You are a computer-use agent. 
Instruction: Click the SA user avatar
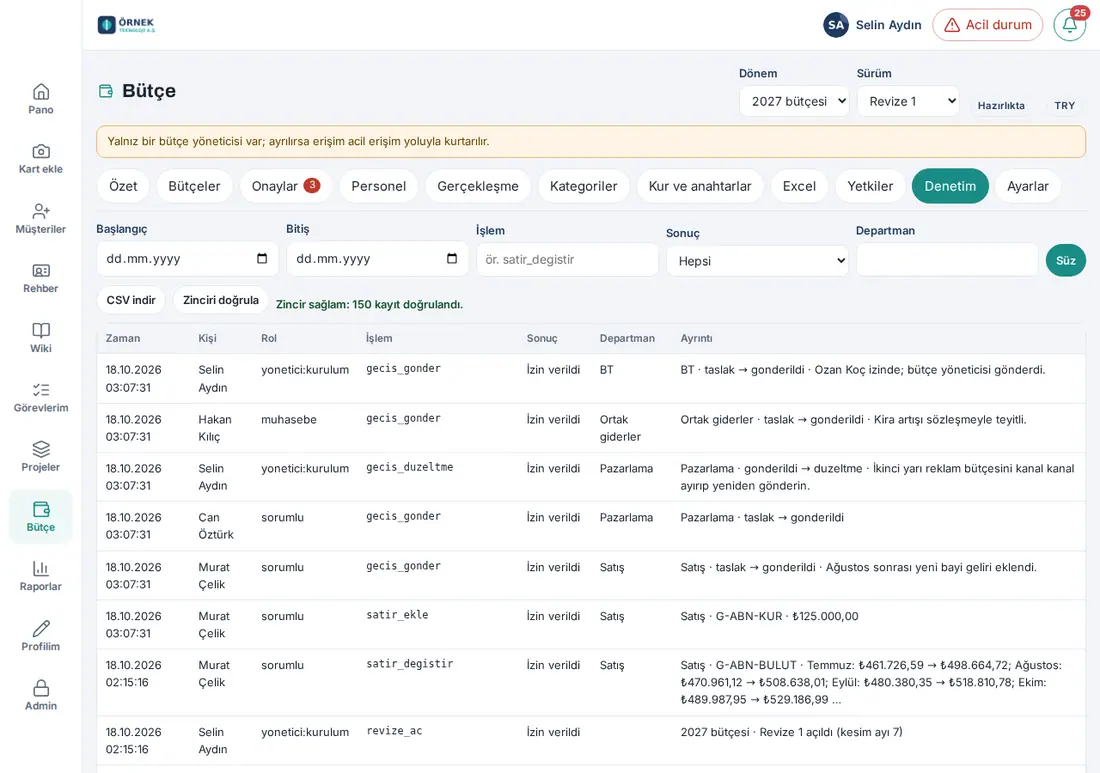836,25
